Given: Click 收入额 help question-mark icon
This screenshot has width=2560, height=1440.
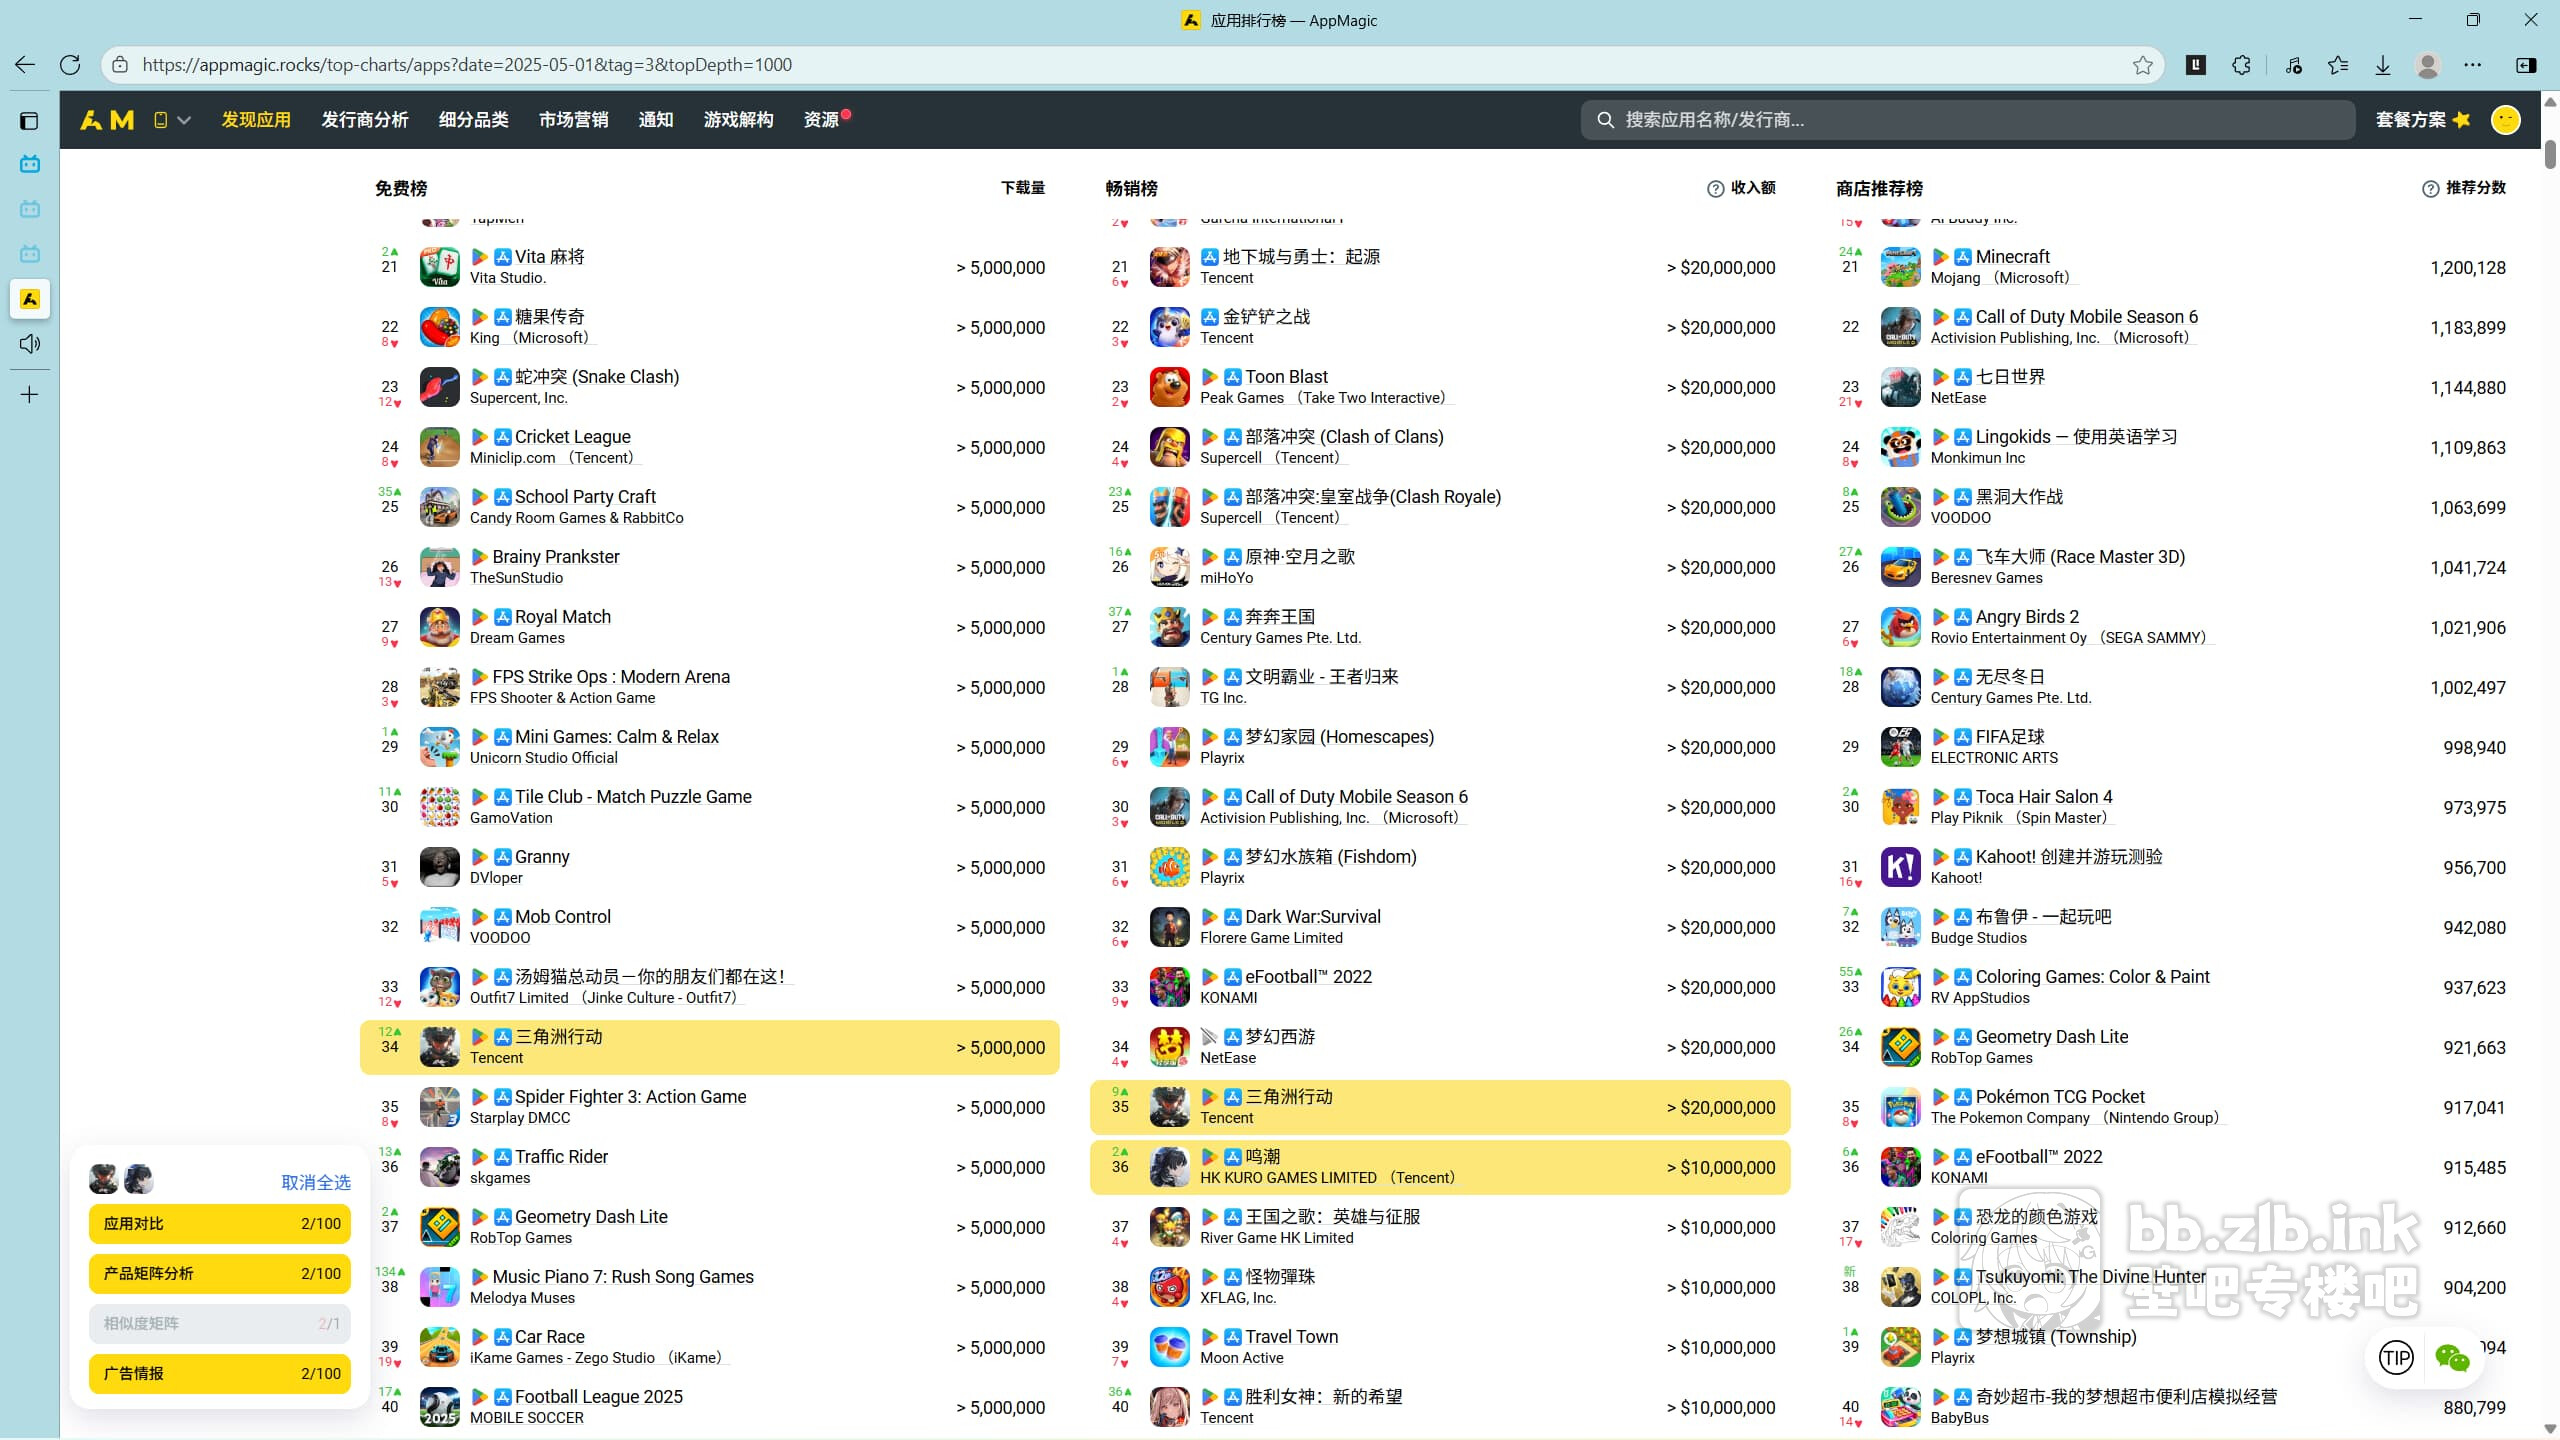Looking at the screenshot, I should click(1715, 189).
